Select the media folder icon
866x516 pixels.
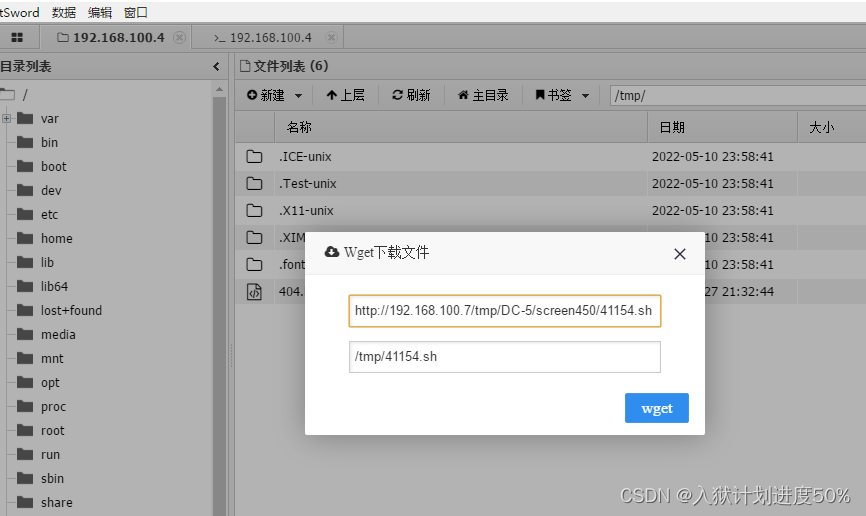tap(25, 334)
